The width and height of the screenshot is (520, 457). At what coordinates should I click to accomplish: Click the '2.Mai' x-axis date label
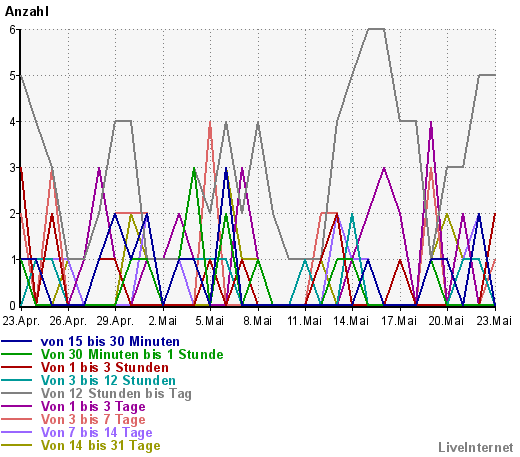(163, 321)
